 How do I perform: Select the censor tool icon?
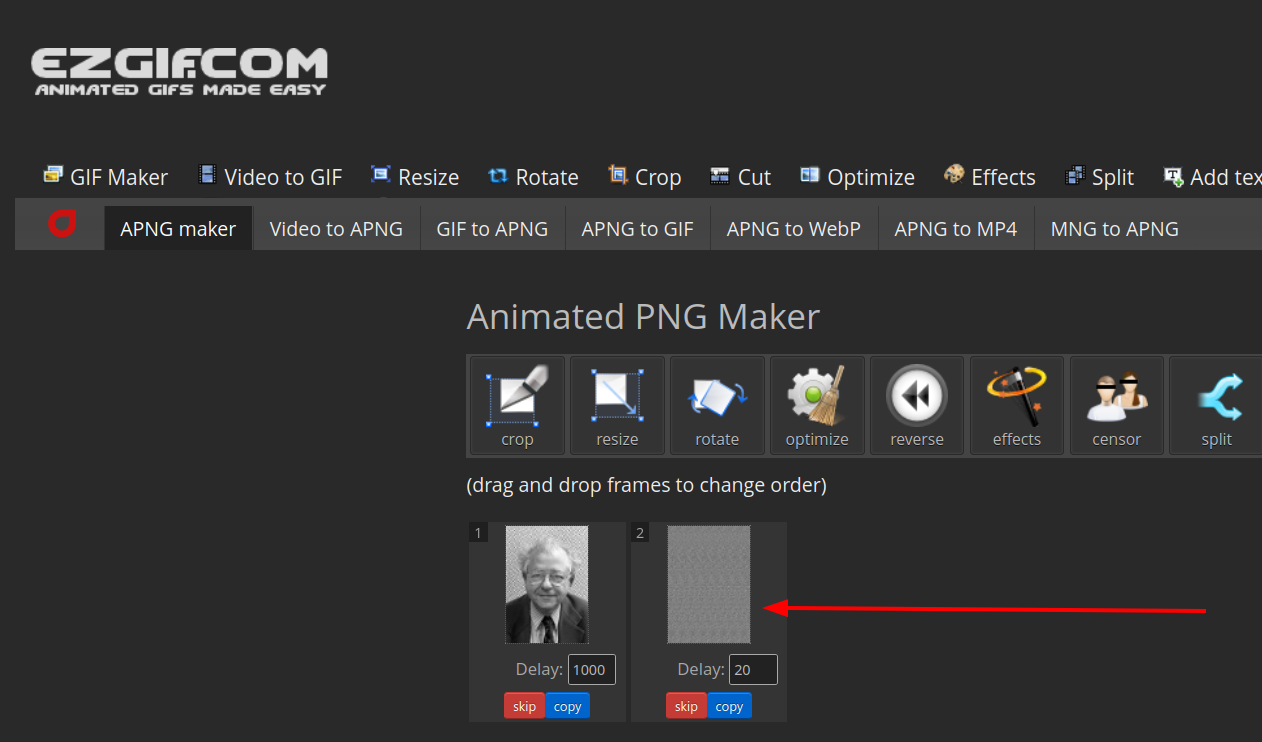pos(1117,405)
